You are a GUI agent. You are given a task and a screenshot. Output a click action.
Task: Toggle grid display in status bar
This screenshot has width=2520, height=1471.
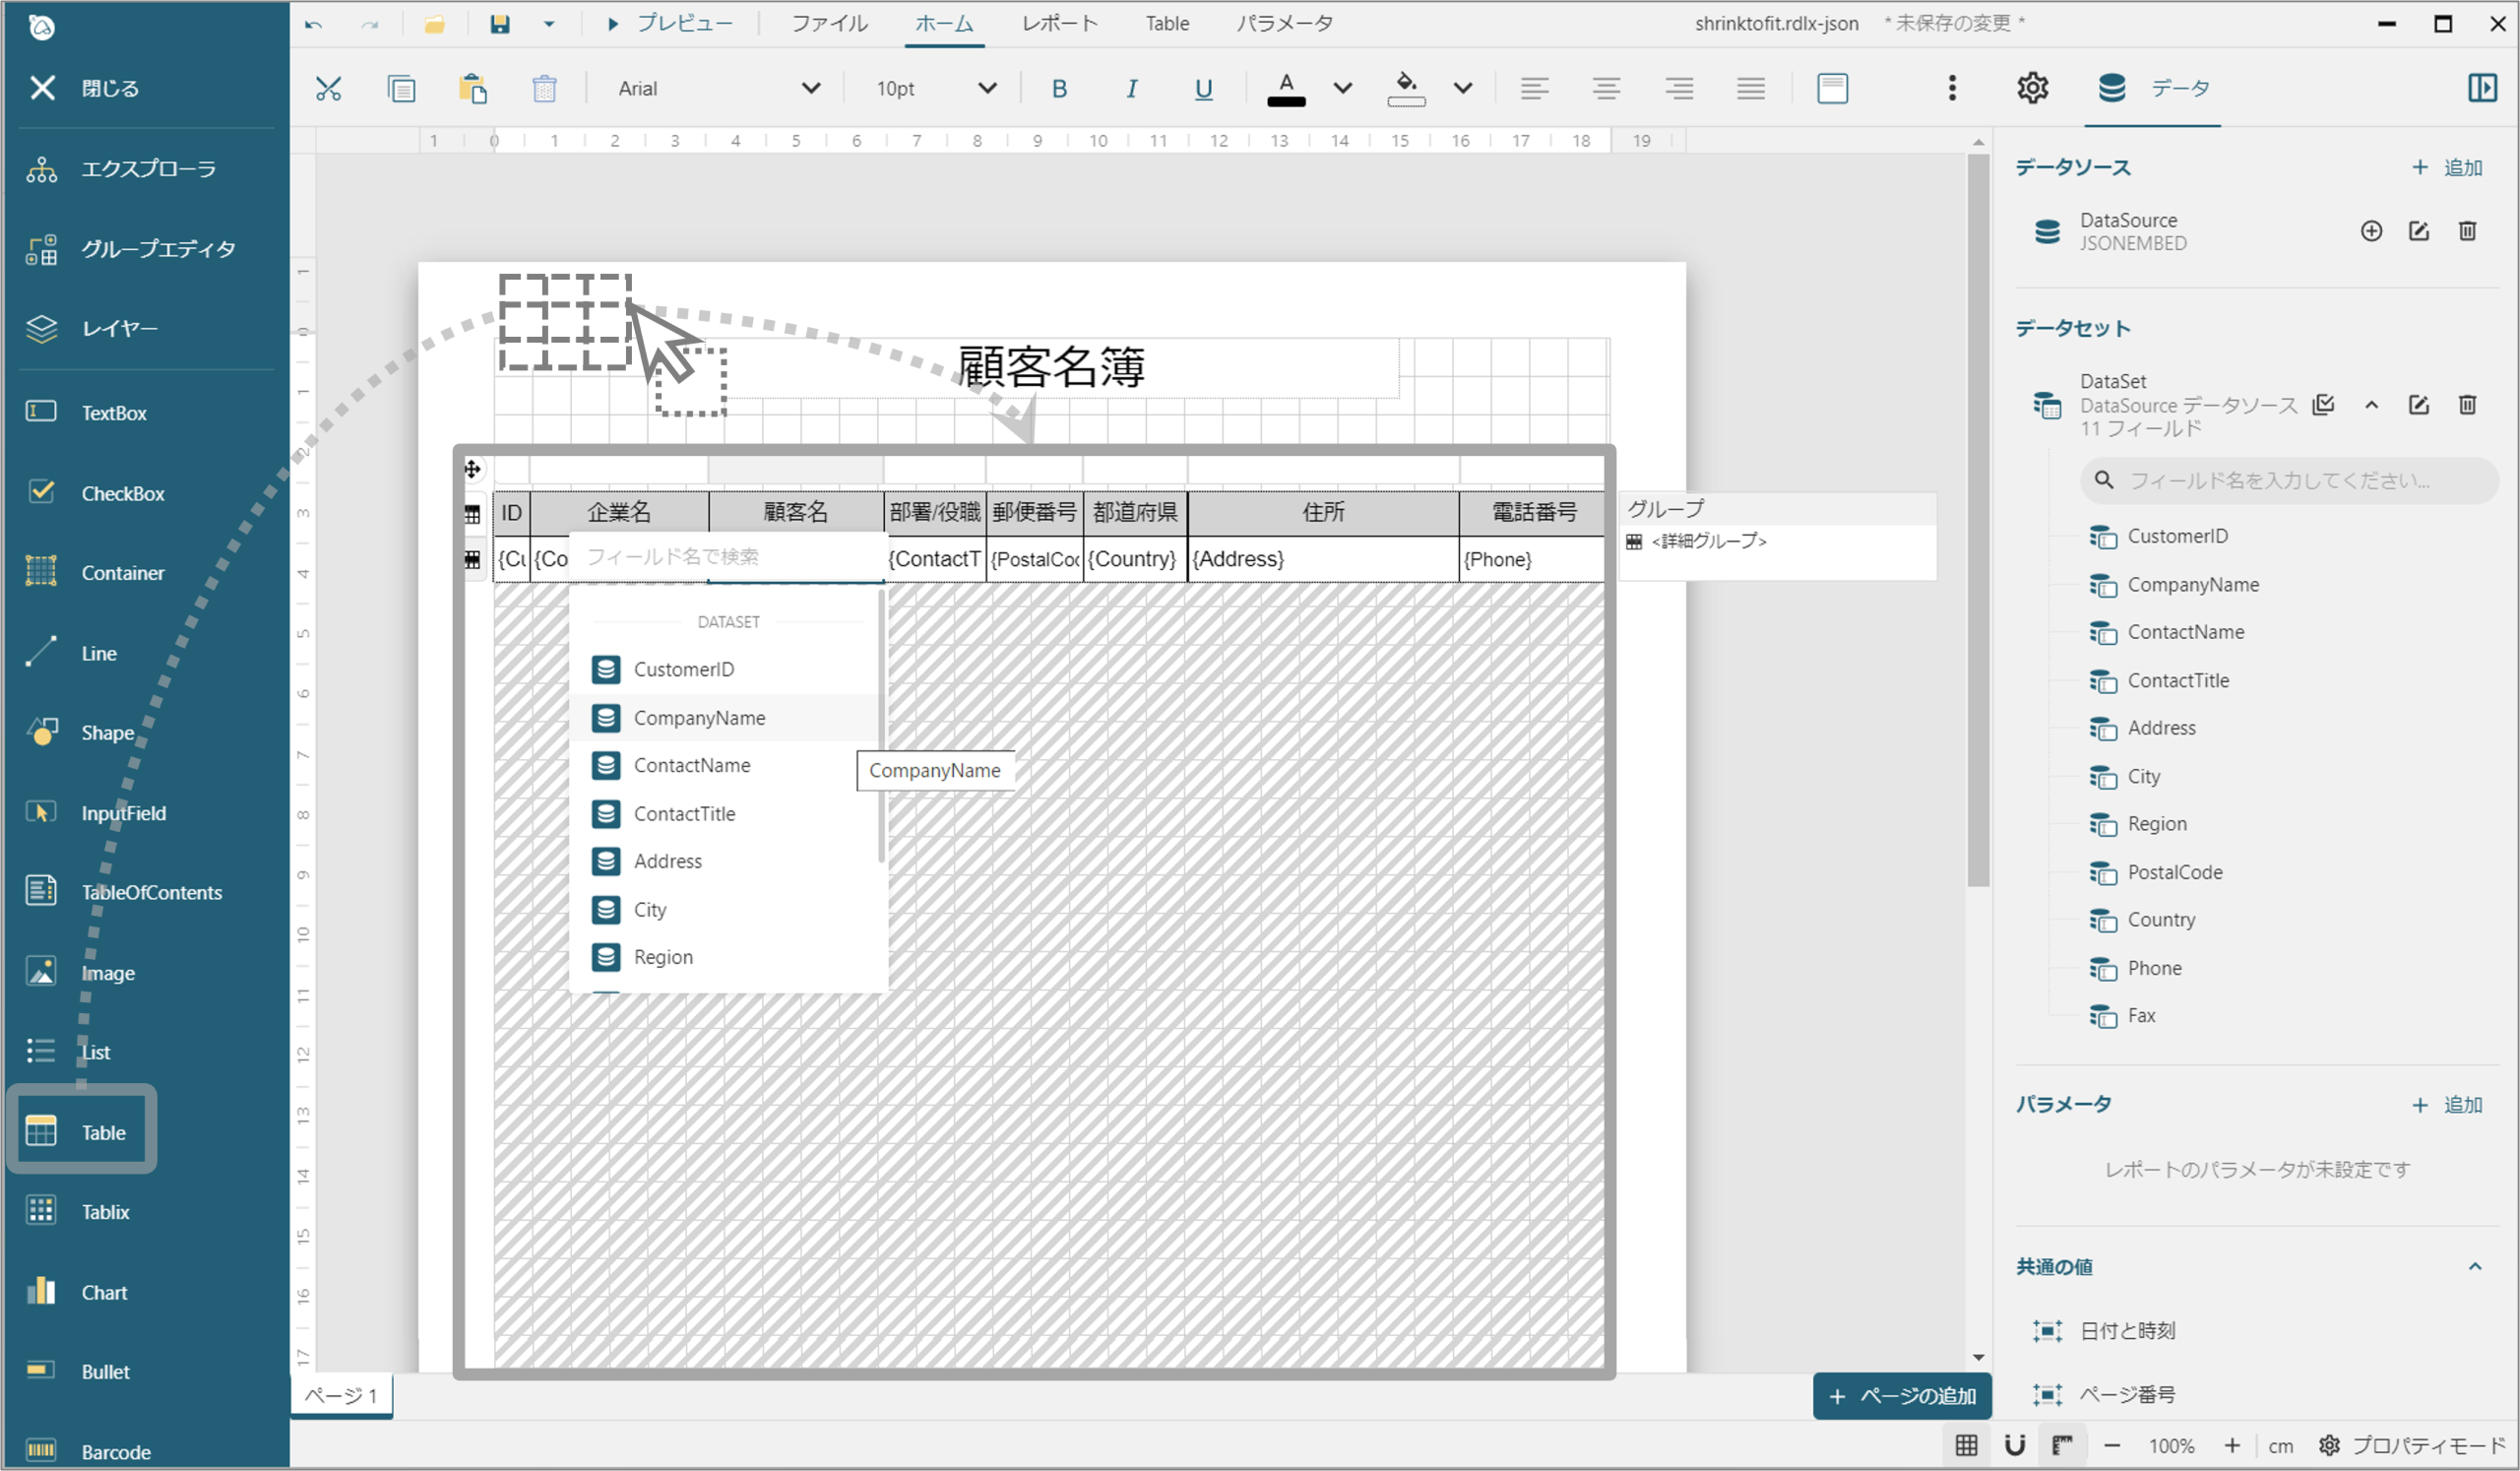(x=1966, y=1446)
